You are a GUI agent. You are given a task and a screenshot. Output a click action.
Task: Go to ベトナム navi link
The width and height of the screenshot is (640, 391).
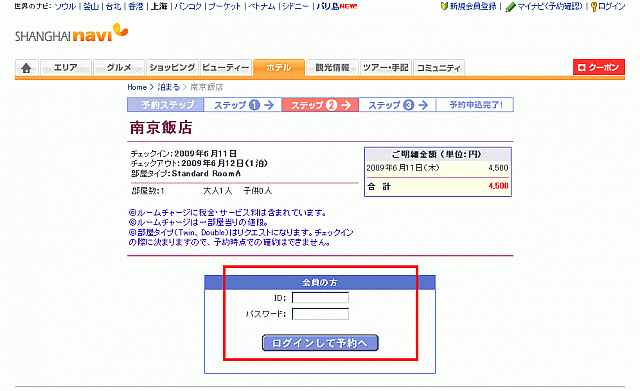[x=262, y=7]
